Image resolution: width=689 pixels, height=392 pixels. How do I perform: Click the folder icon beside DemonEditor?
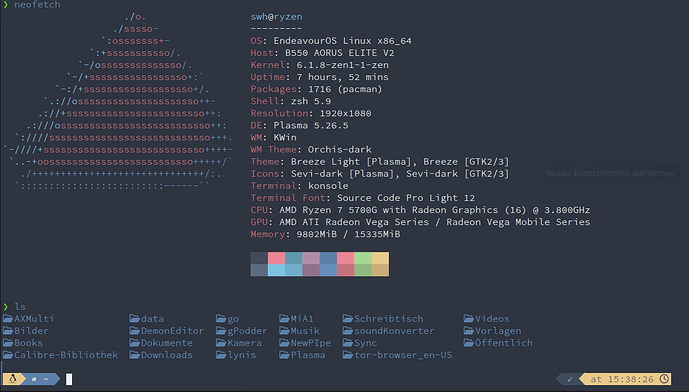134,330
